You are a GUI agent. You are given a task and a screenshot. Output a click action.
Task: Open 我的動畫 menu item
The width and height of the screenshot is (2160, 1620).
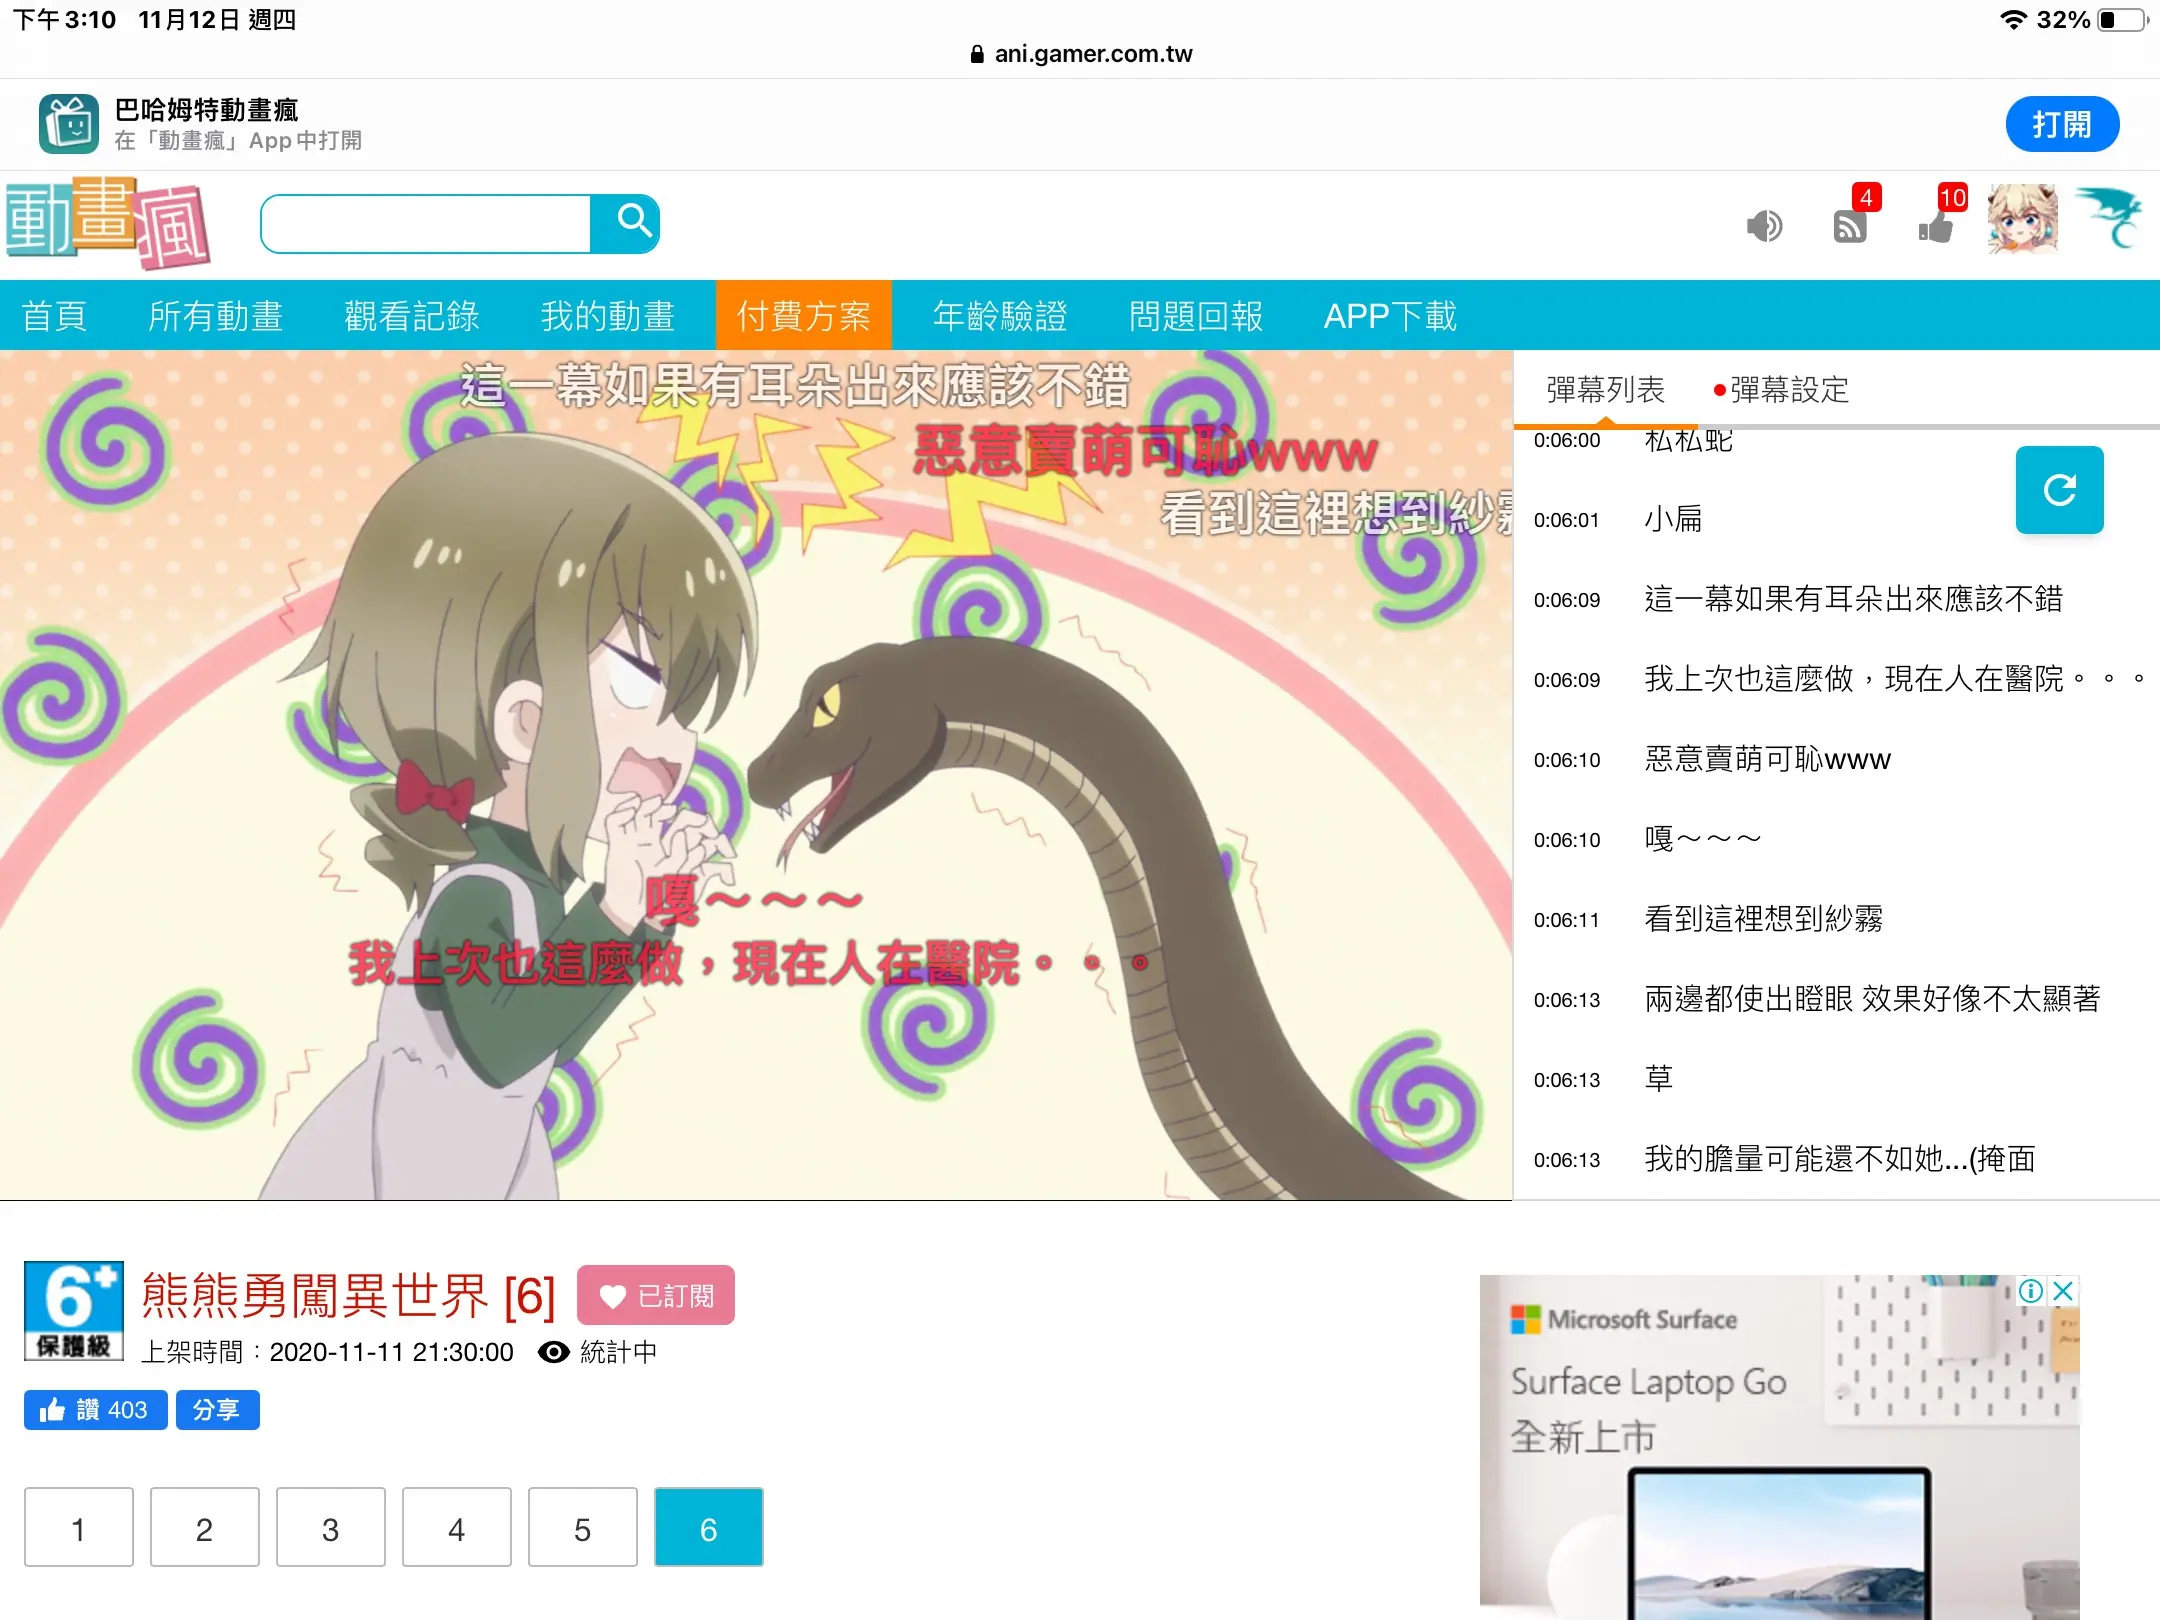608,316
